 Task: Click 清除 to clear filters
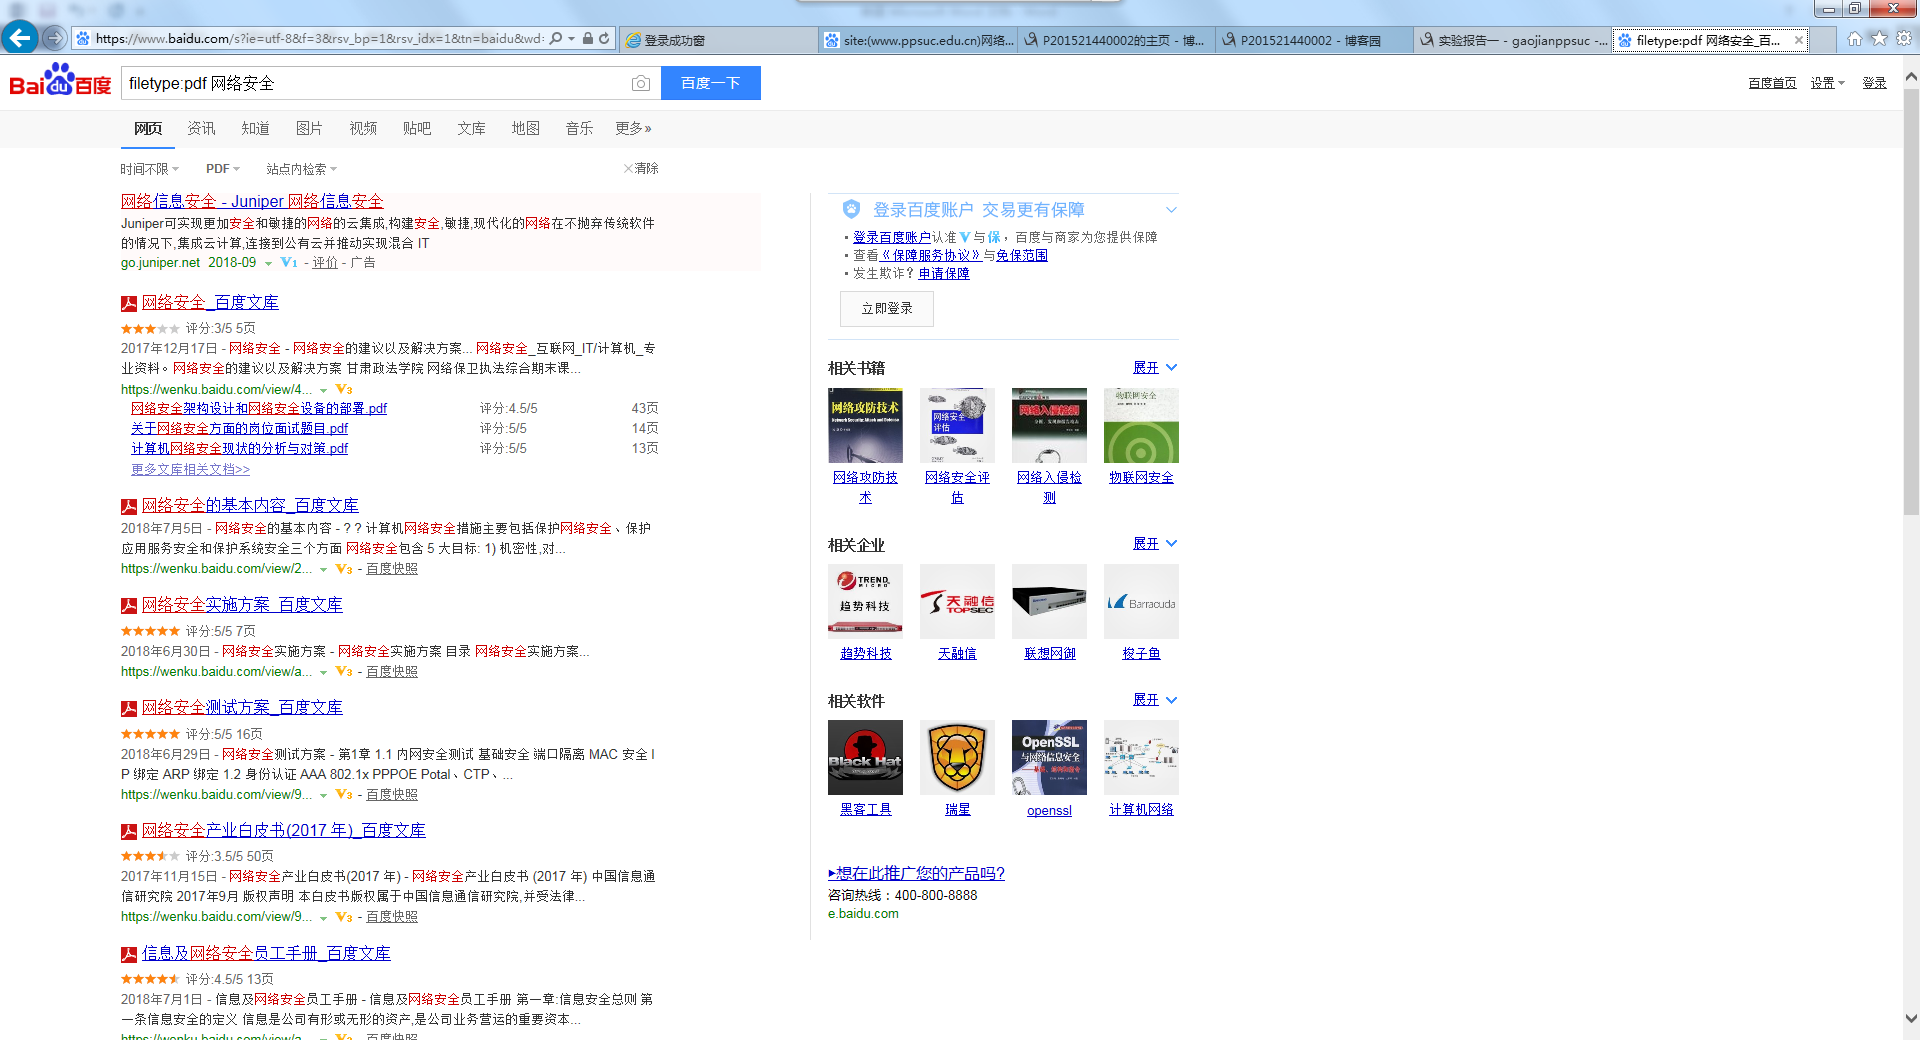(641, 169)
